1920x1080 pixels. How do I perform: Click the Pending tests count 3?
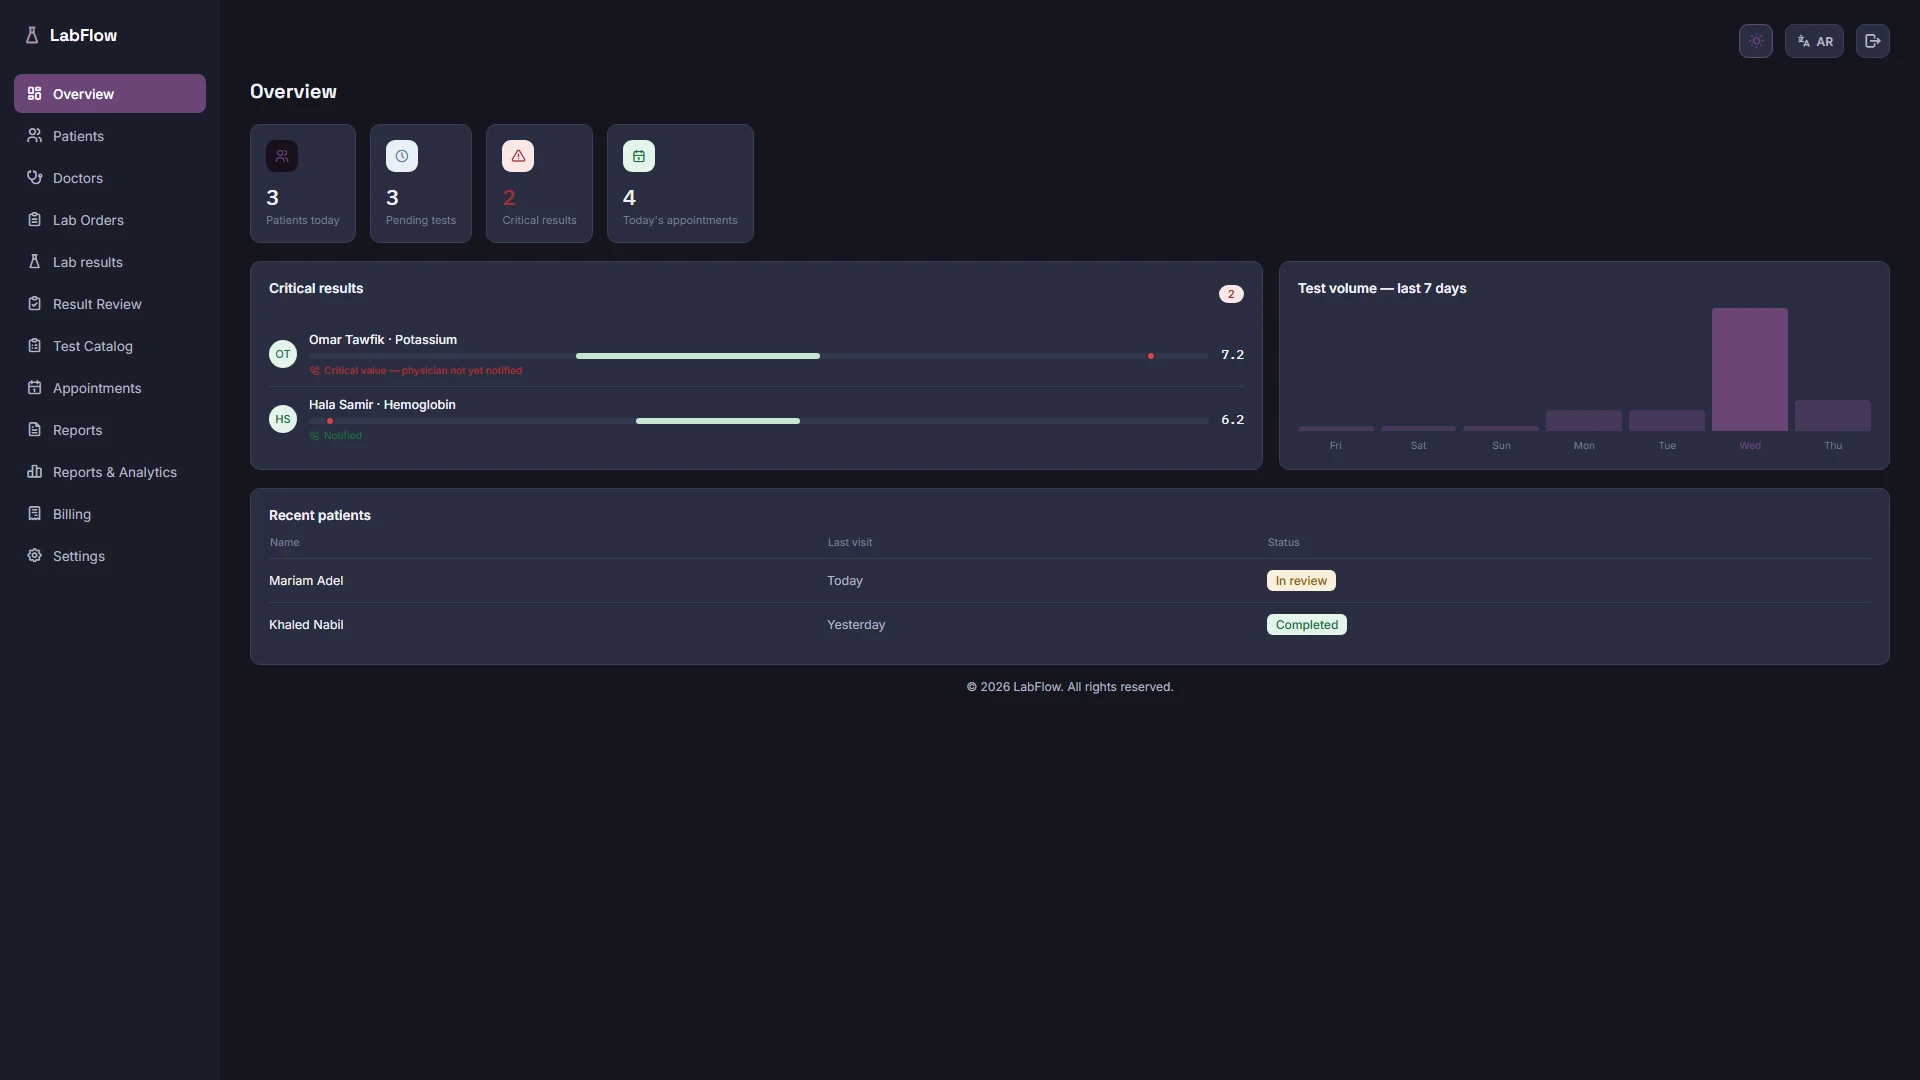click(392, 197)
